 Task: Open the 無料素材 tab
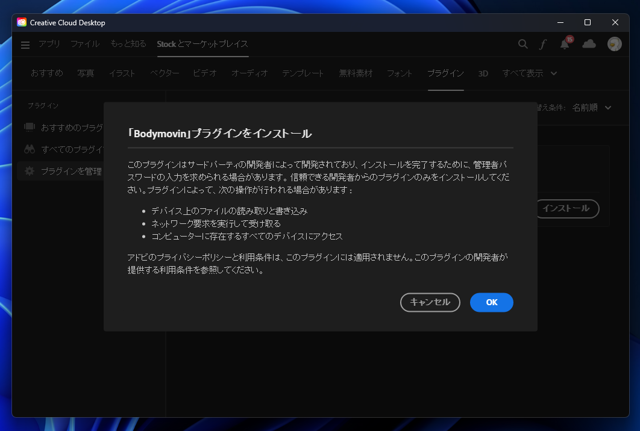[356, 73]
